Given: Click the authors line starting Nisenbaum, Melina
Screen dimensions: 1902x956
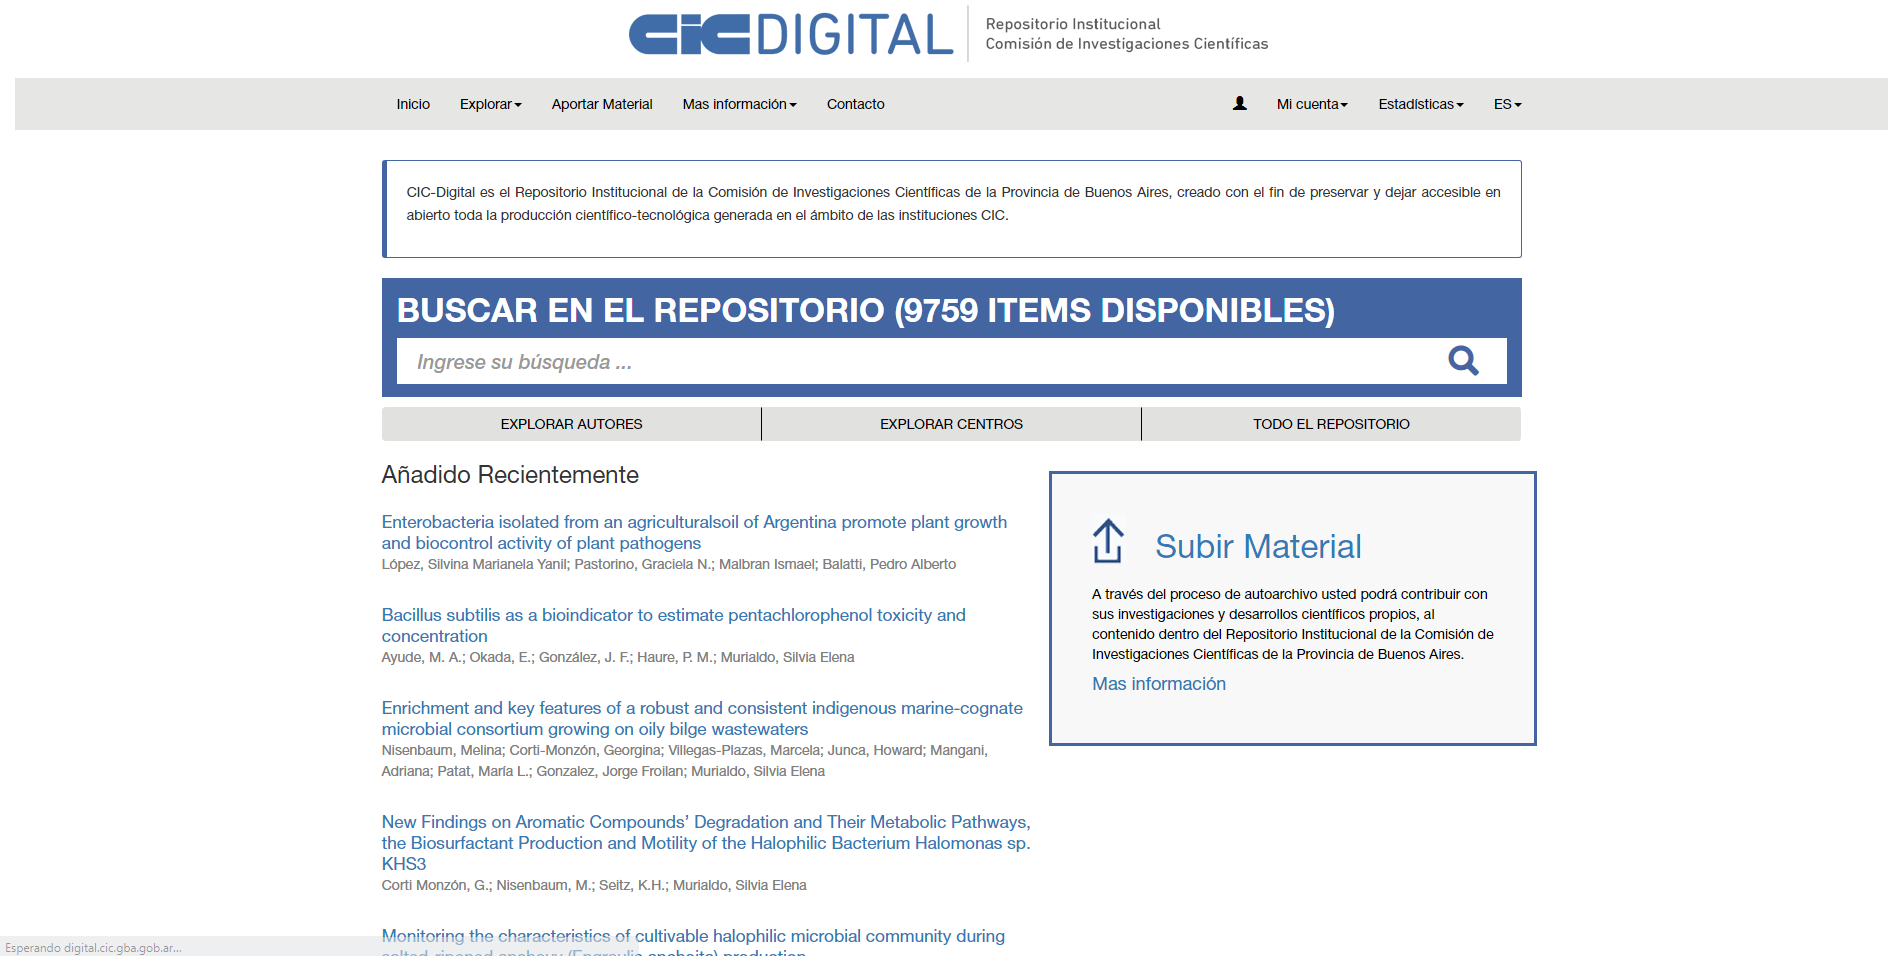Looking at the screenshot, I should 685,761.
